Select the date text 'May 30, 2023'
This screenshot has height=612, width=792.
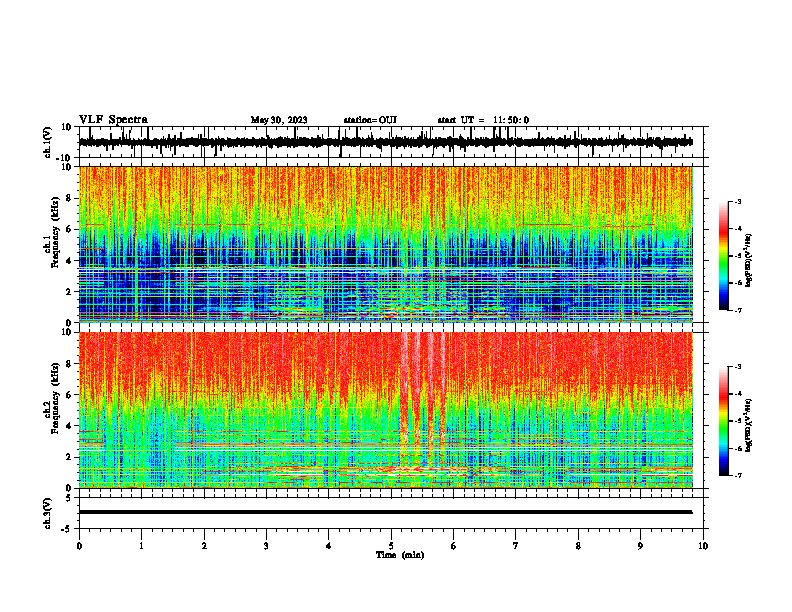[x=279, y=120]
